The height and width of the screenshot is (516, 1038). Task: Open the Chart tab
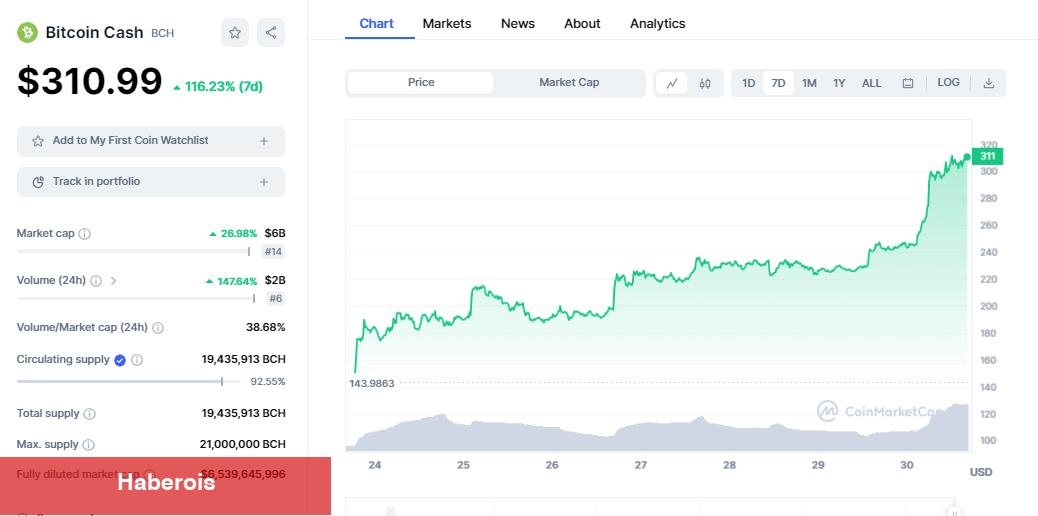click(x=377, y=24)
